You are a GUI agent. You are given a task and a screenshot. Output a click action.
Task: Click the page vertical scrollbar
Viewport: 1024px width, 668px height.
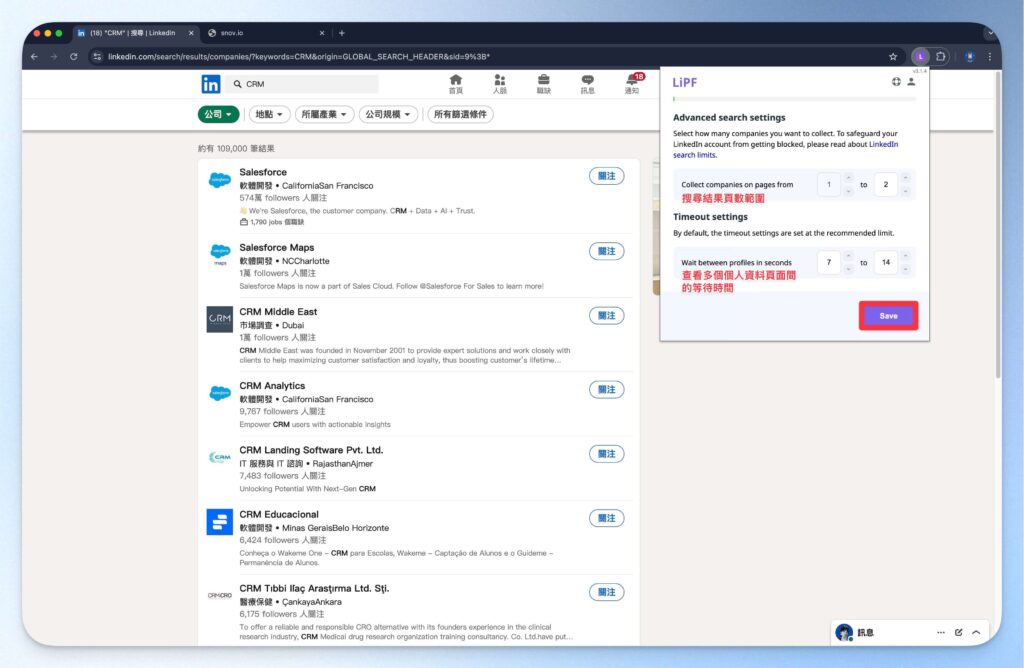tap(997, 225)
